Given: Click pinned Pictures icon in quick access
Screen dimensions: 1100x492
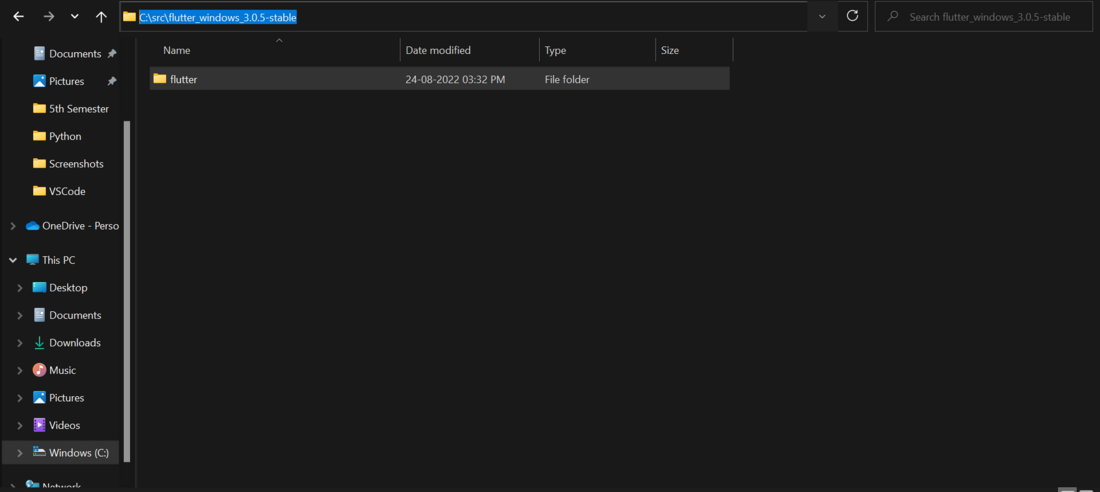Looking at the screenshot, I should click(39, 81).
